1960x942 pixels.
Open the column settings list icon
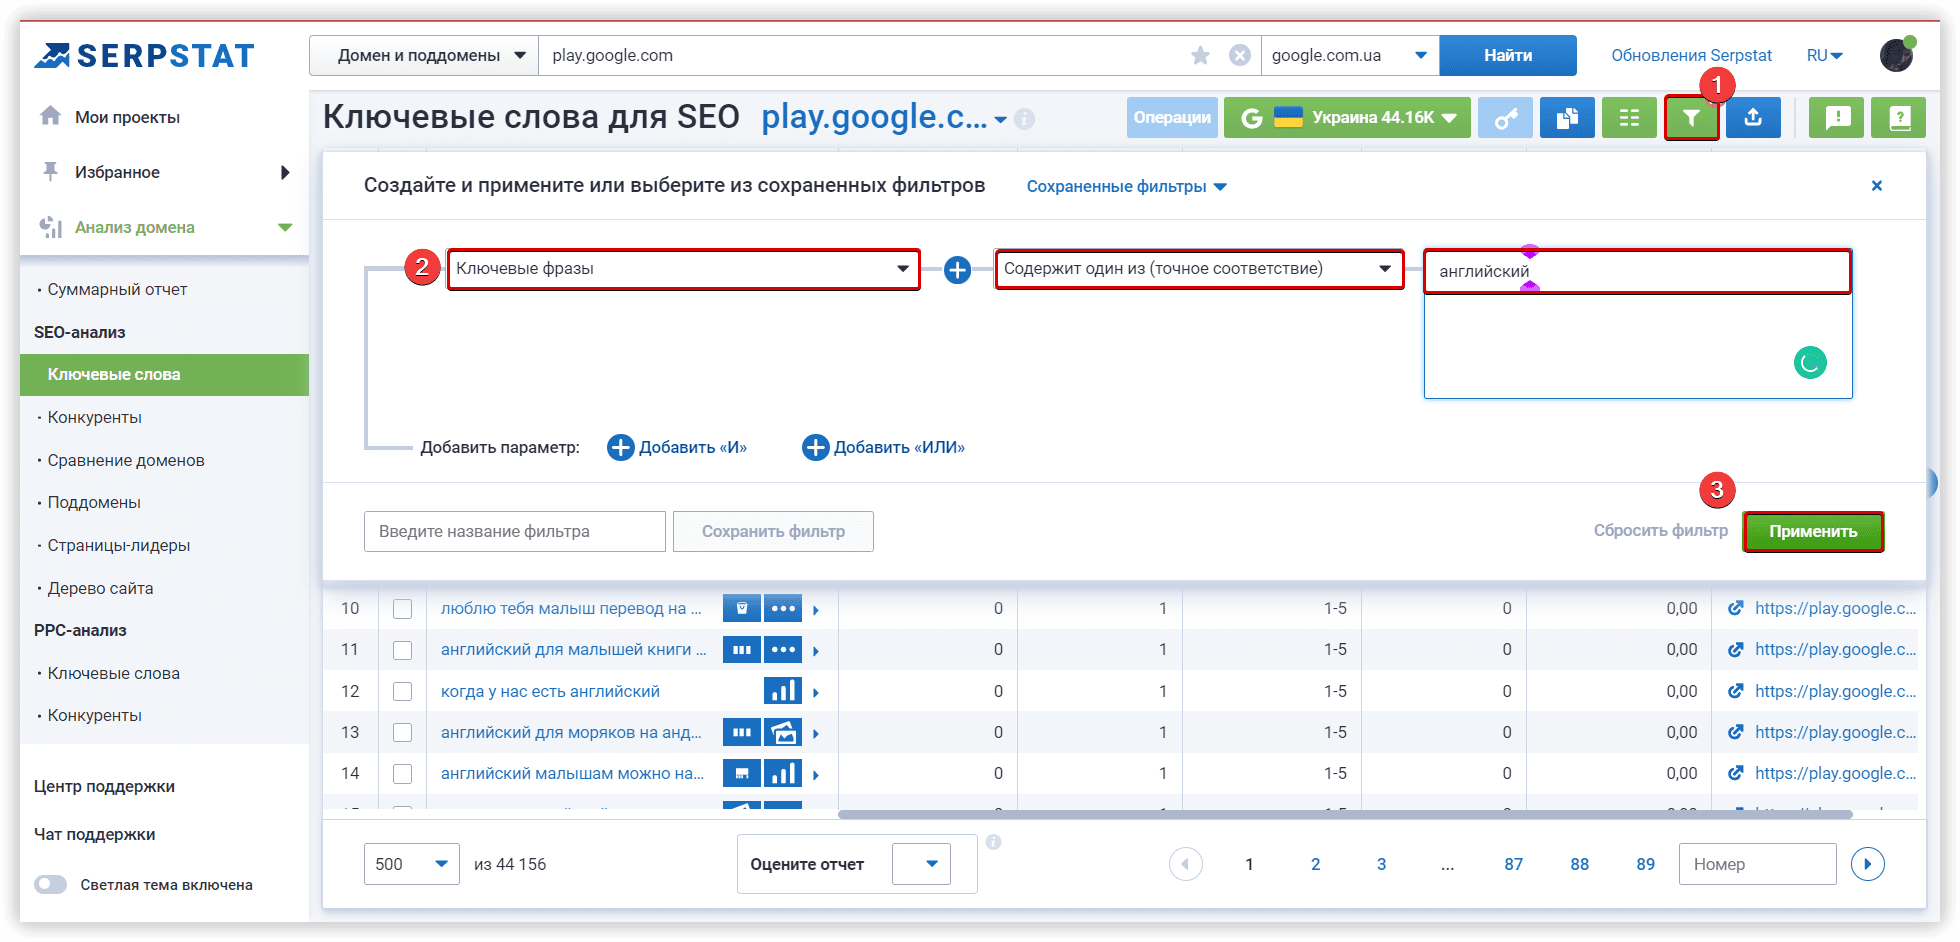(x=1629, y=118)
